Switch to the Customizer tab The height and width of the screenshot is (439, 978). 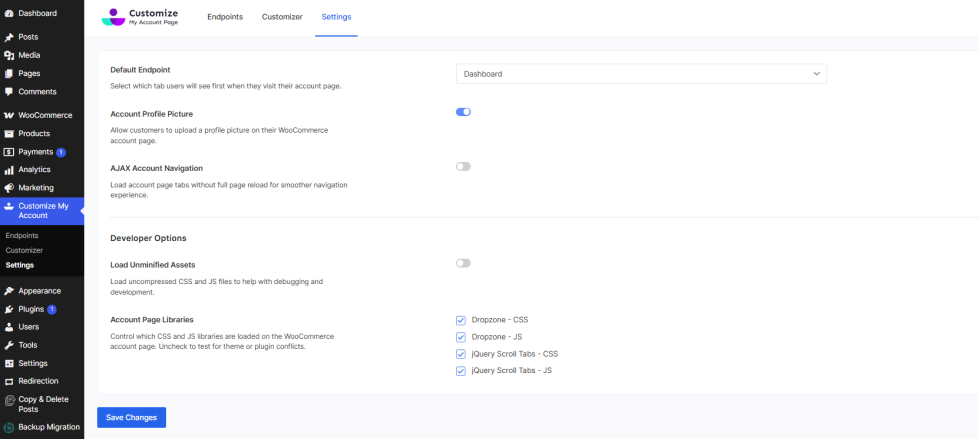click(282, 17)
